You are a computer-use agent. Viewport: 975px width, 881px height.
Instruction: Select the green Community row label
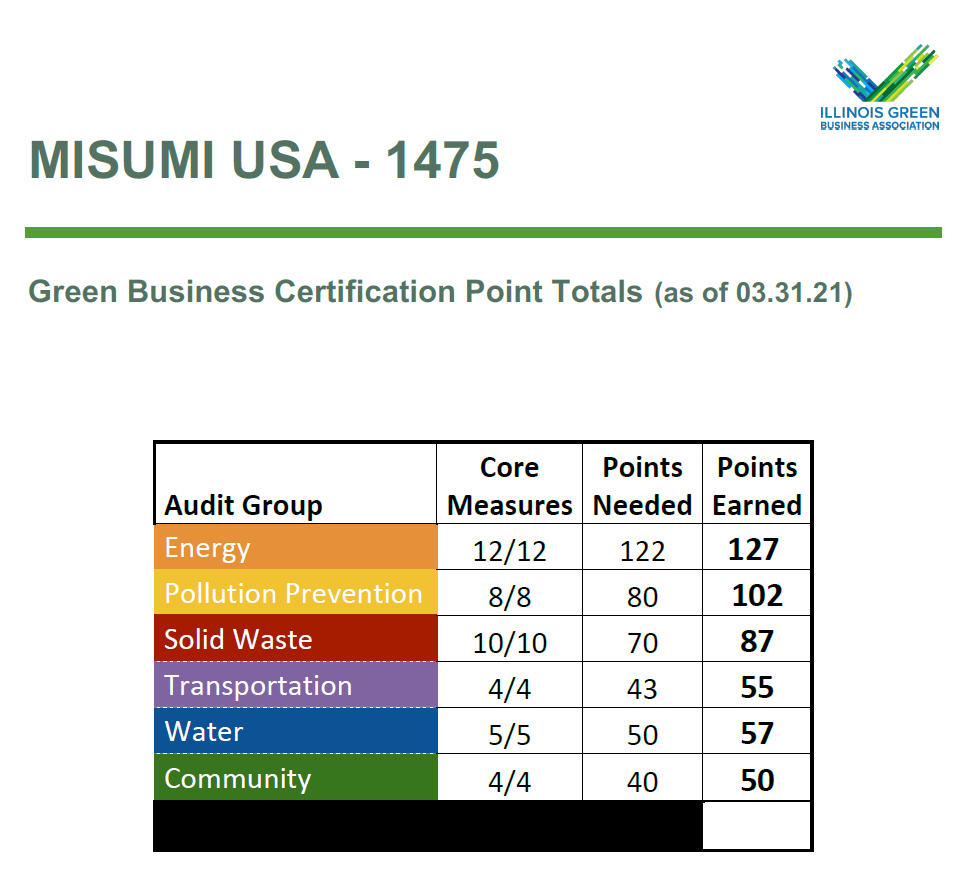coord(296,777)
